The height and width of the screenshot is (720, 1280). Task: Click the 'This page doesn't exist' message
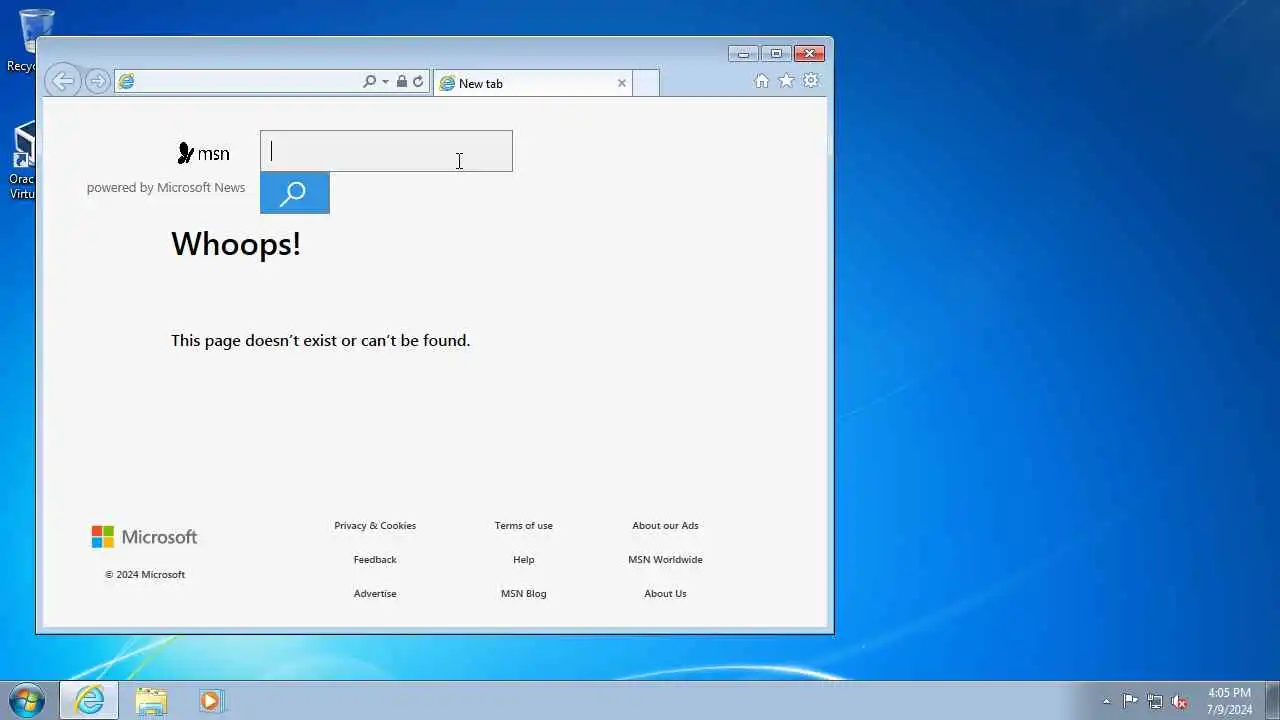pyautogui.click(x=320, y=340)
